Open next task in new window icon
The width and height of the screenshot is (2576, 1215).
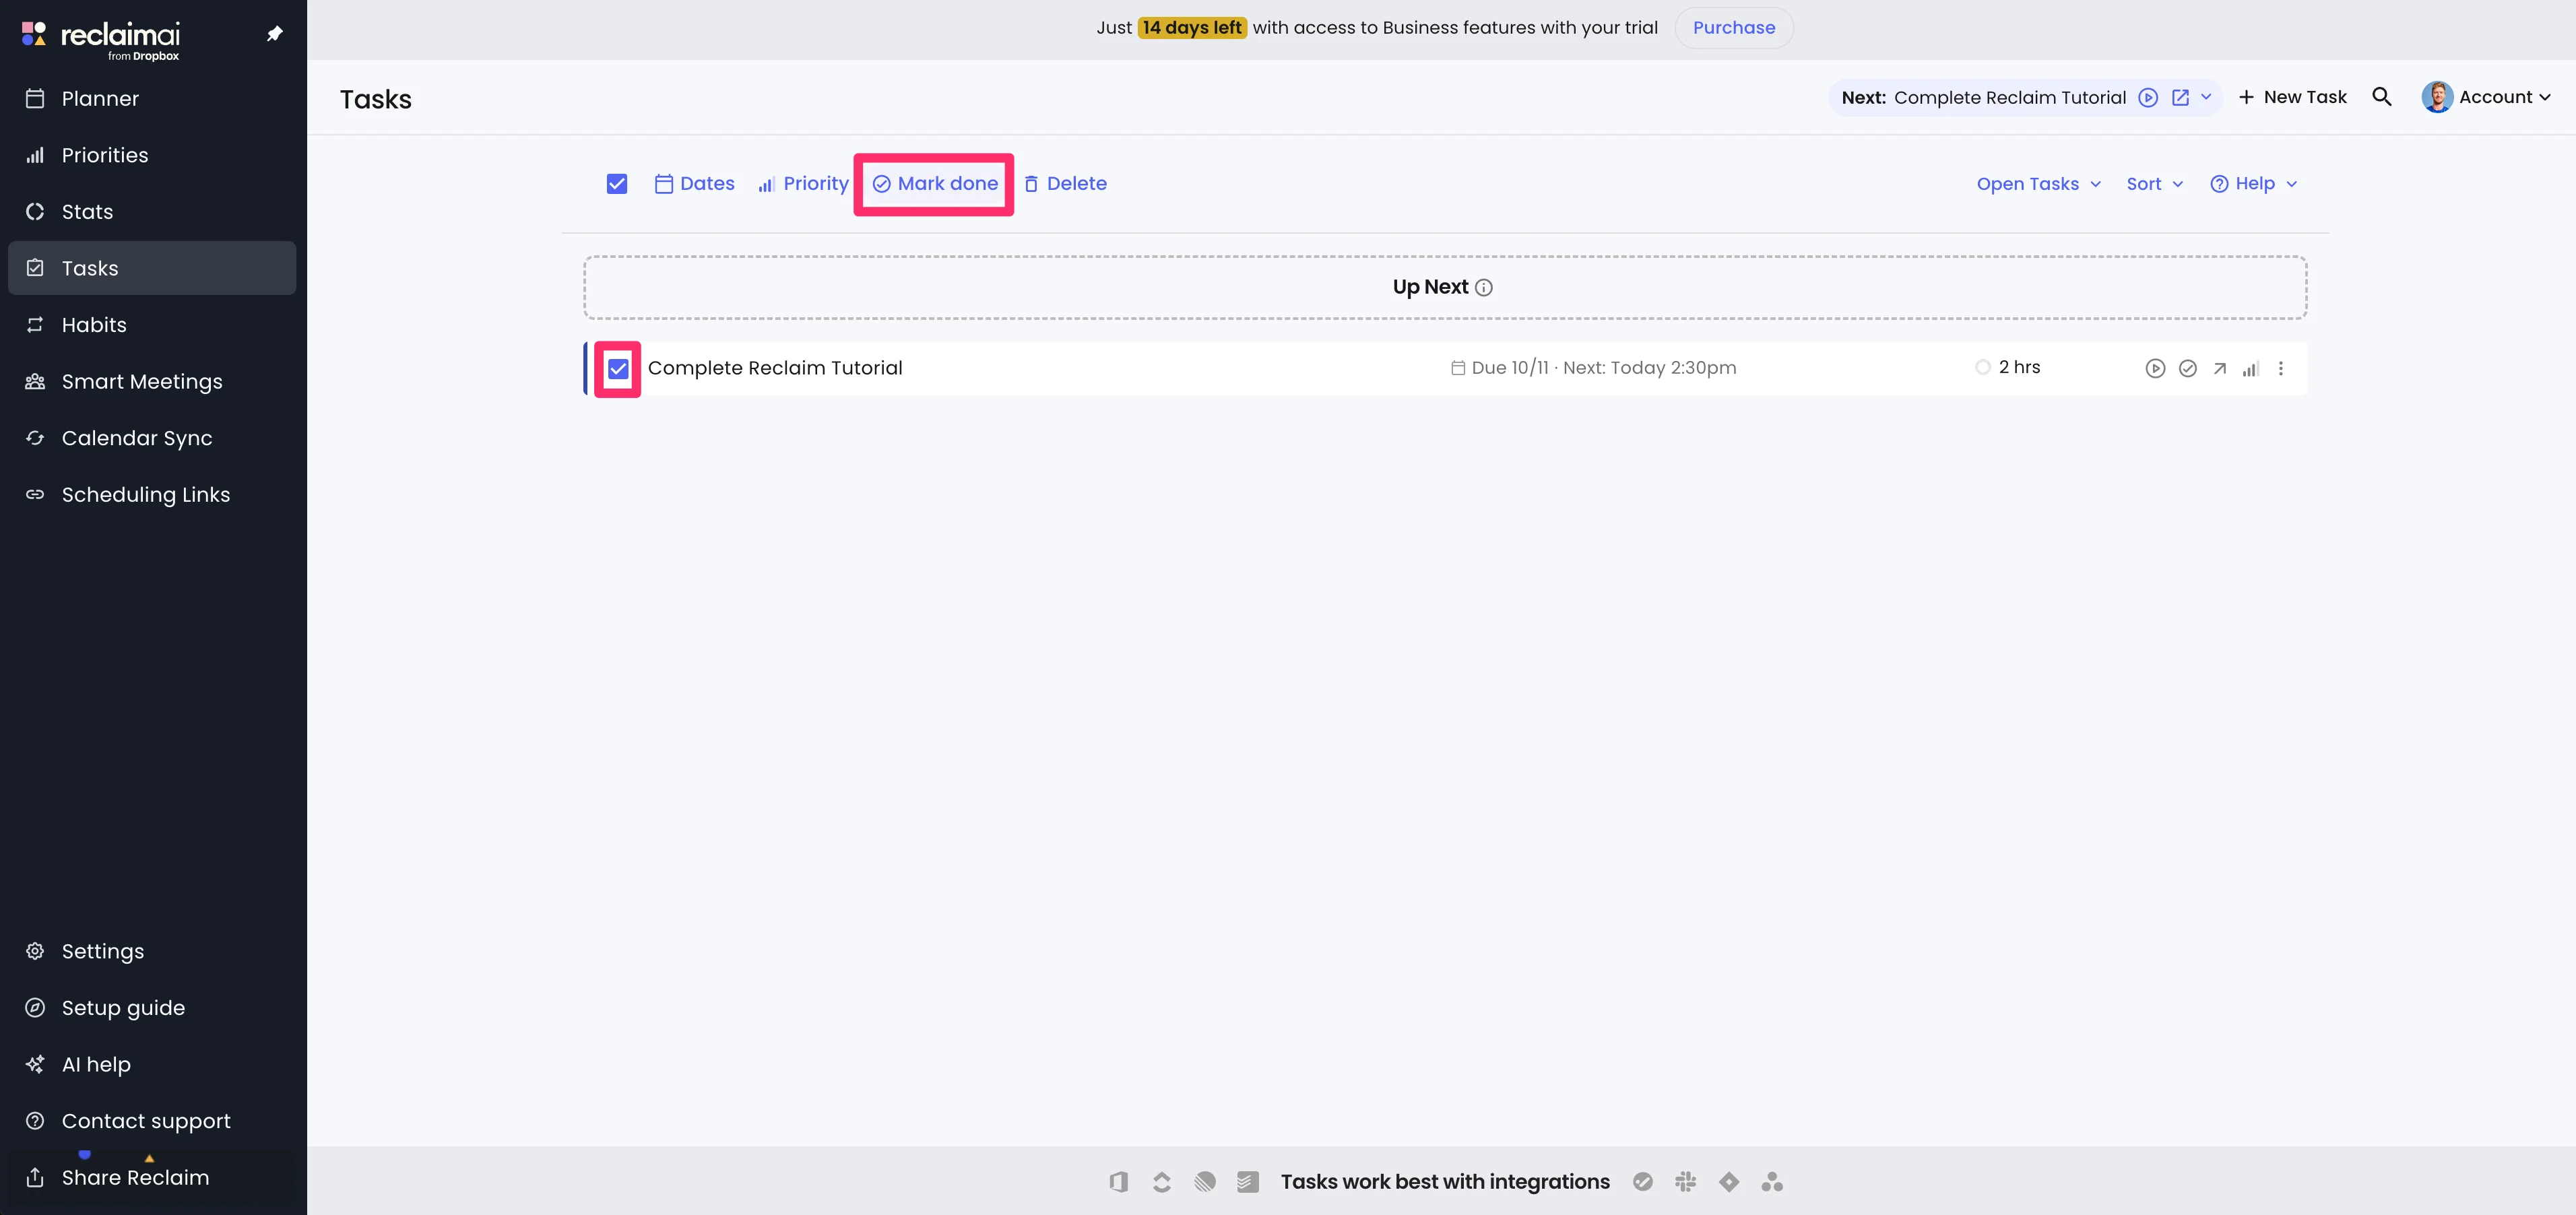pyautogui.click(x=2181, y=97)
